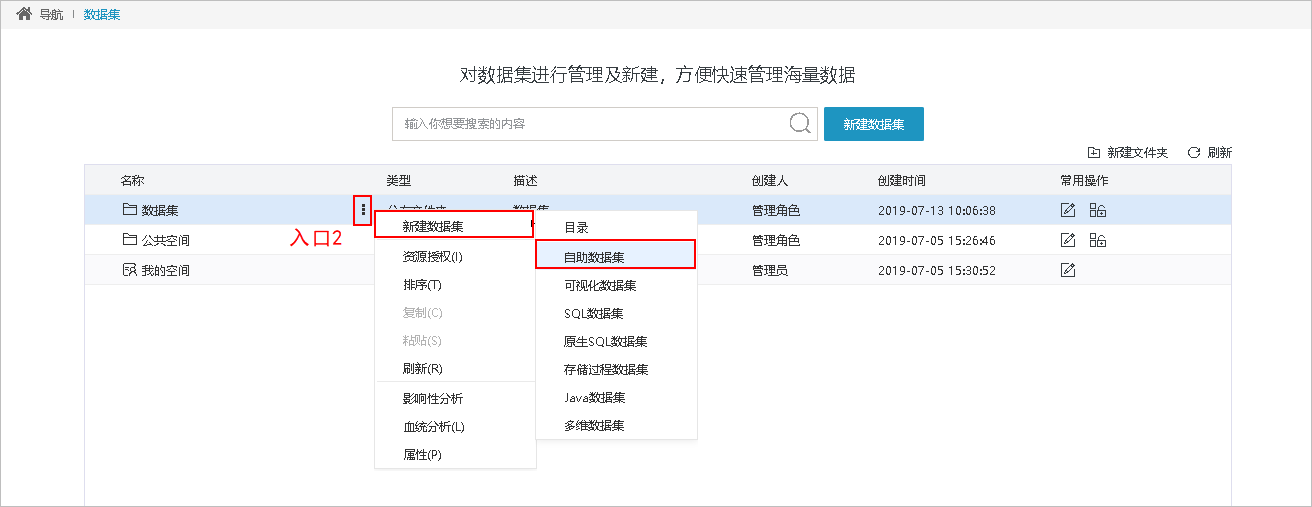1312x507 pixels.
Task: Click the edit pencil icon for 数据集 row
Action: click(x=1067, y=210)
